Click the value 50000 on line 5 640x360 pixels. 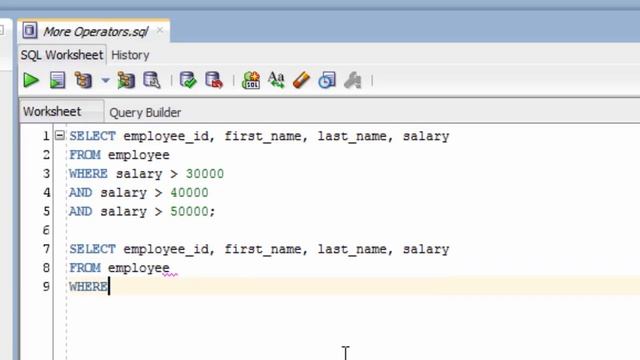189,211
